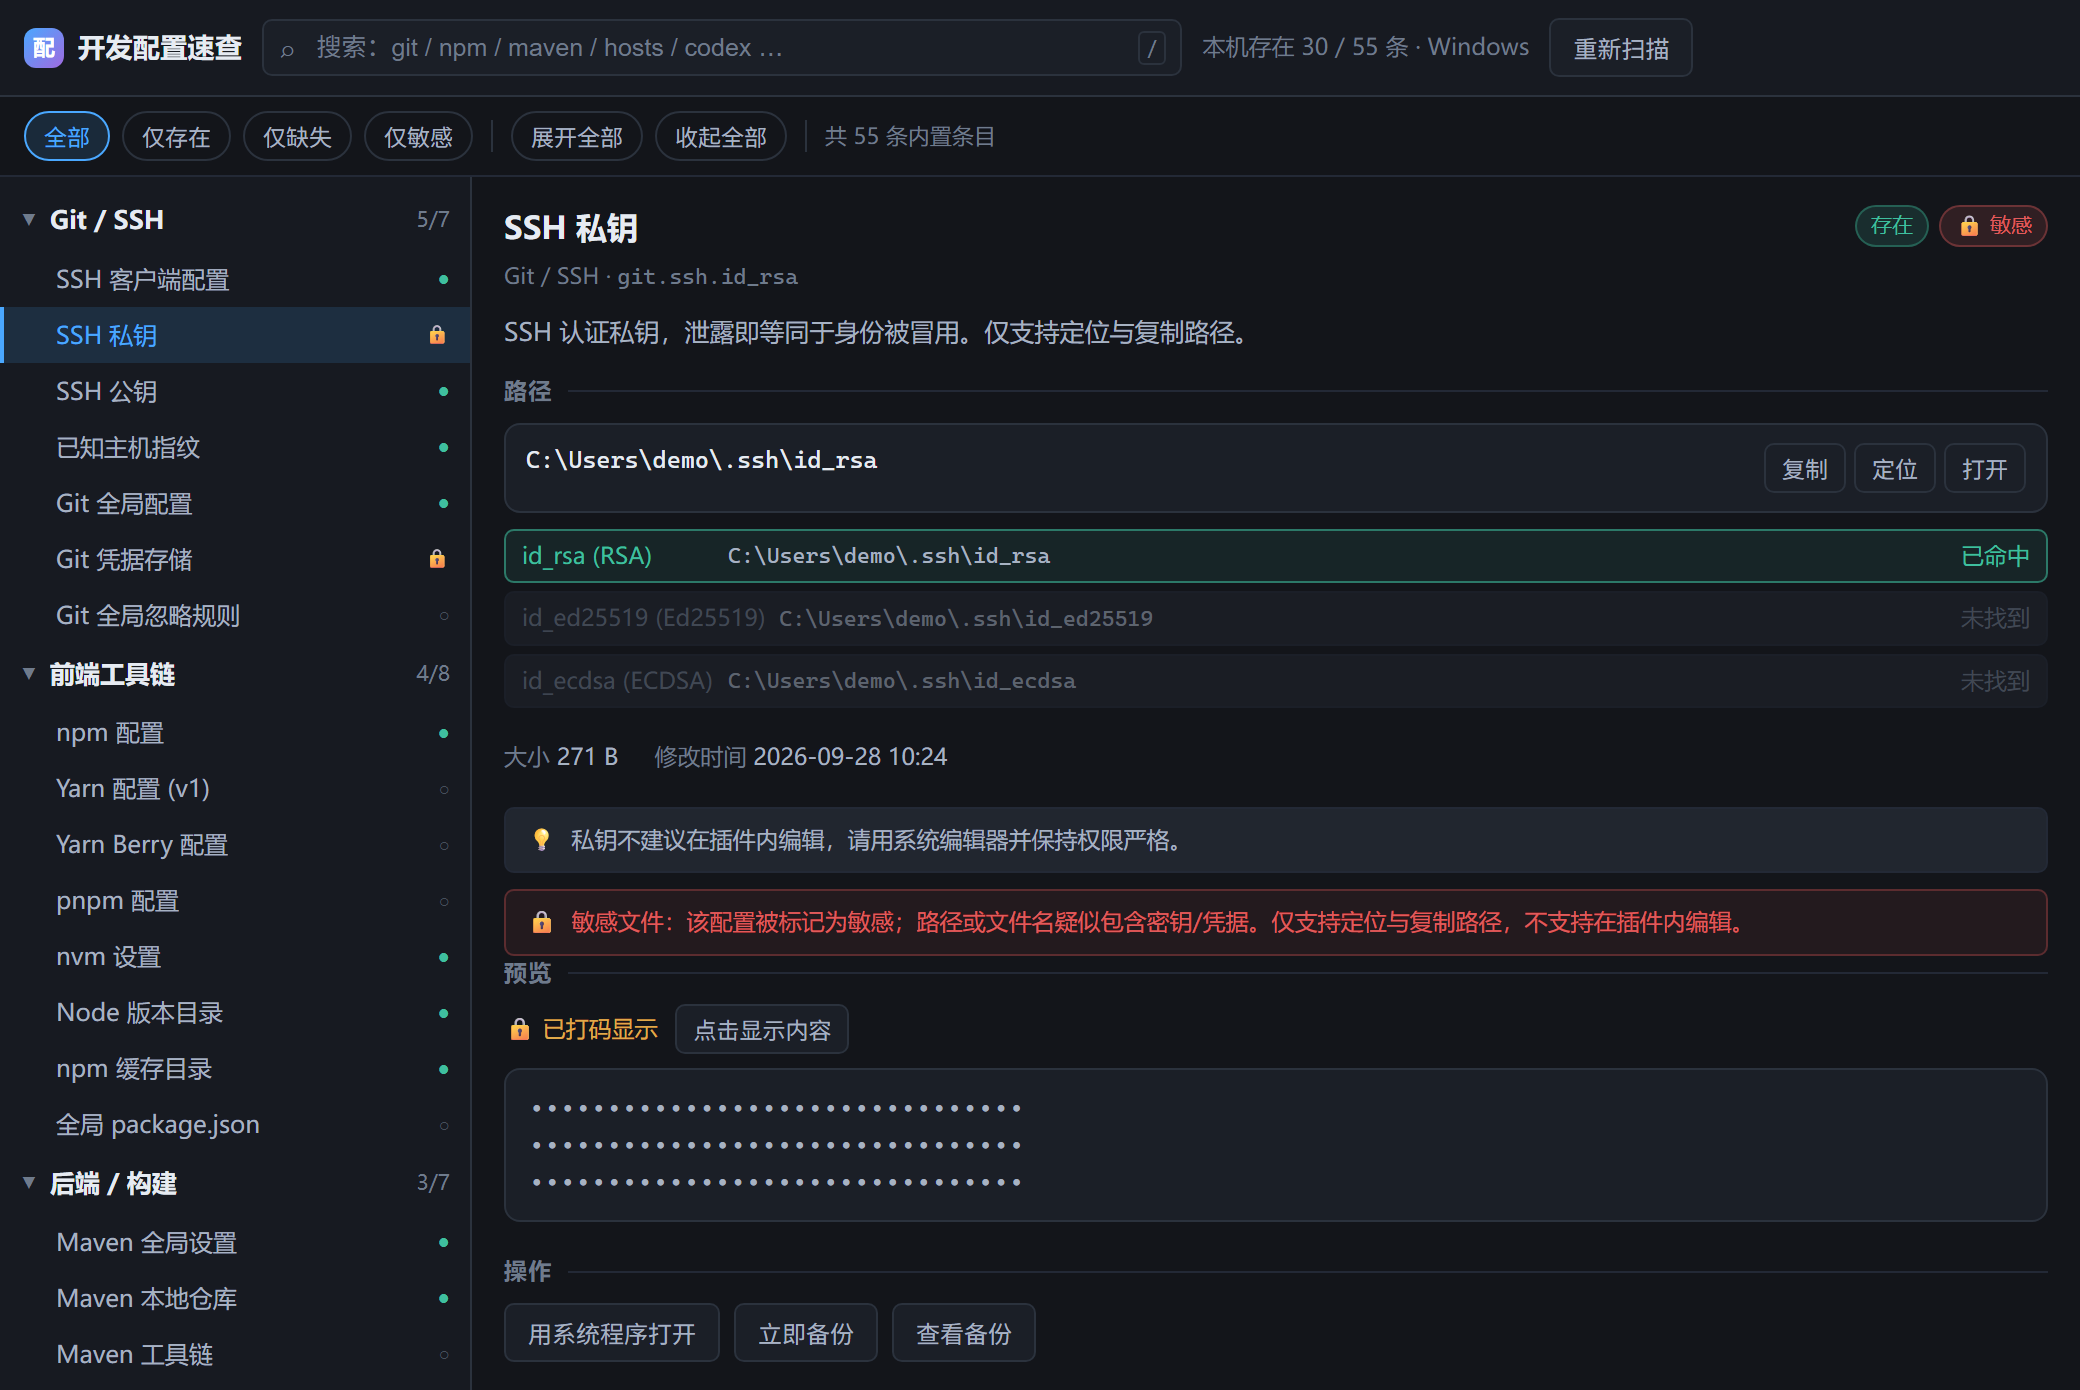
Task: Collapse the 后端 / 构建 group
Action: coord(29,1184)
